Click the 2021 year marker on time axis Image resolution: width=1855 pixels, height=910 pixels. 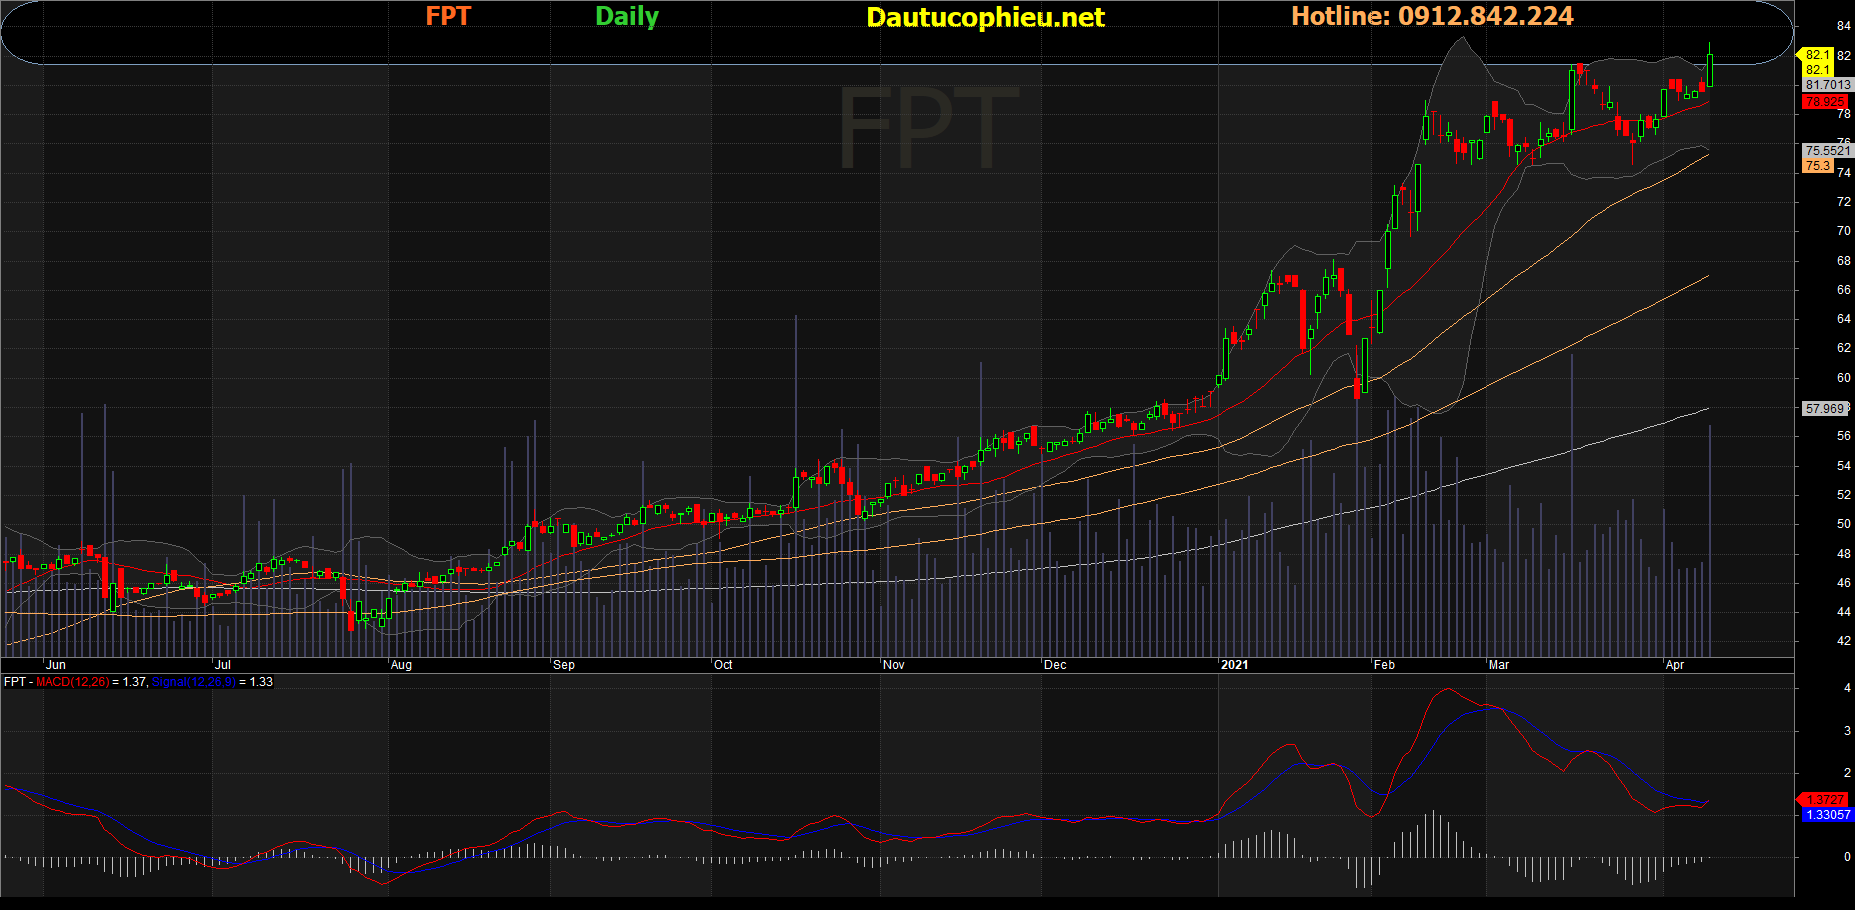point(1235,665)
